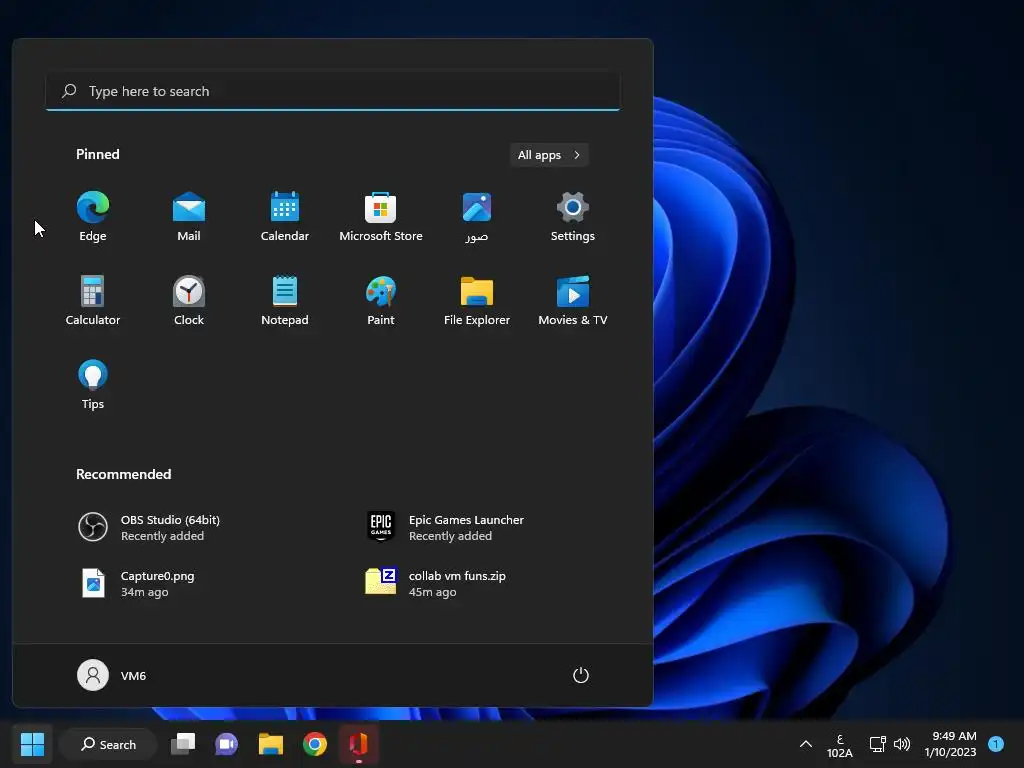Open Task View on the taskbar
The height and width of the screenshot is (768, 1024).
(x=183, y=744)
